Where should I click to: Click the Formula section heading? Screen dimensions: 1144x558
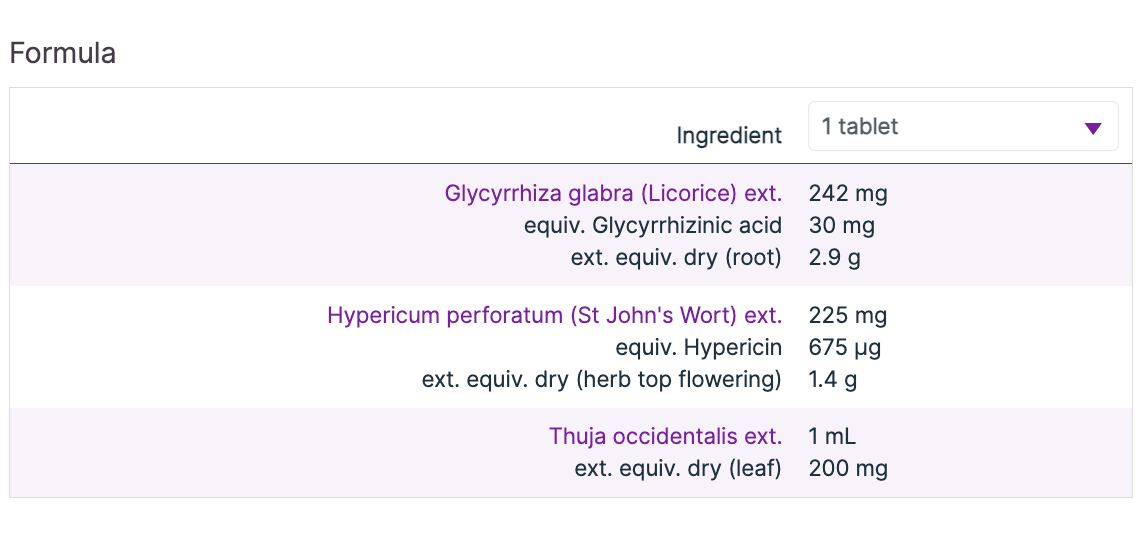click(63, 53)
